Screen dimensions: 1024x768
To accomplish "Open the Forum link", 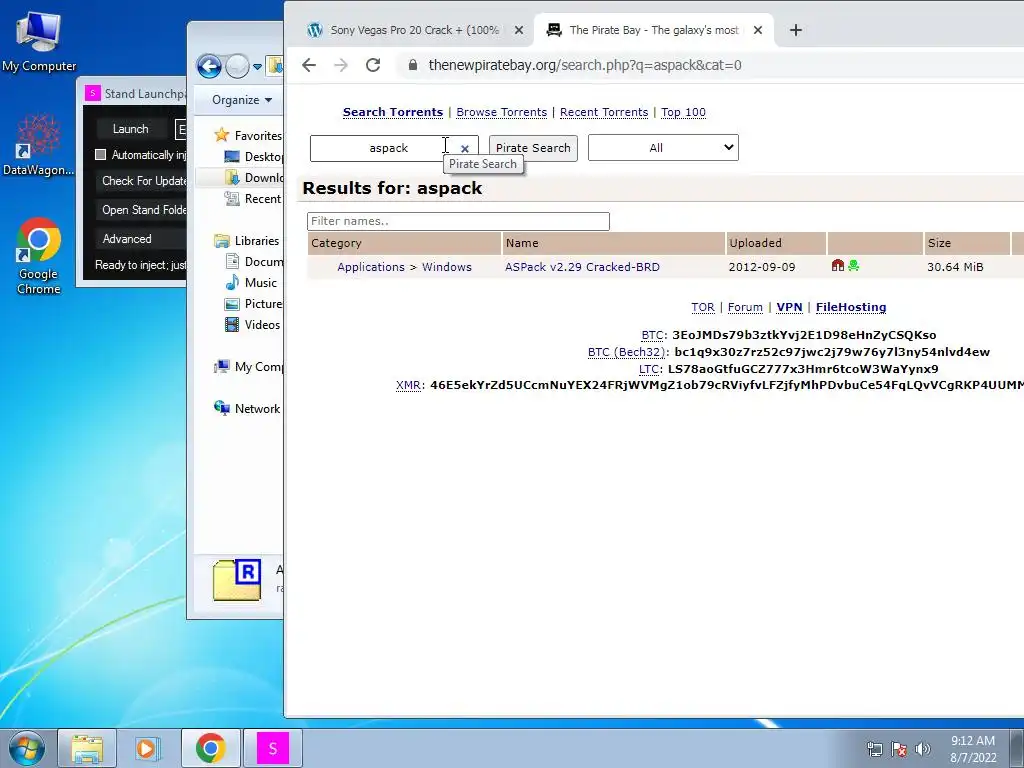I will pyautogui.click(x=745, y=307).
